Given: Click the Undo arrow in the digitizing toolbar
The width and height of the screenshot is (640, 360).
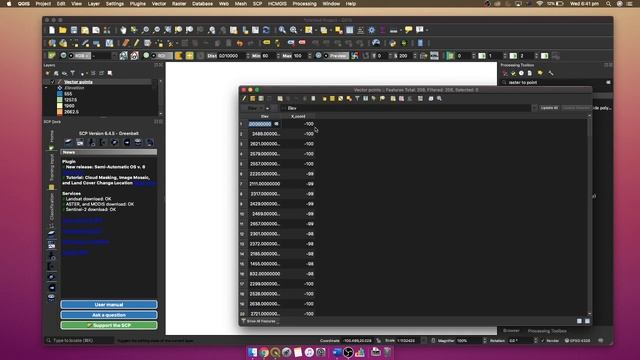Looking at the screenshot, I should (240, 43).
